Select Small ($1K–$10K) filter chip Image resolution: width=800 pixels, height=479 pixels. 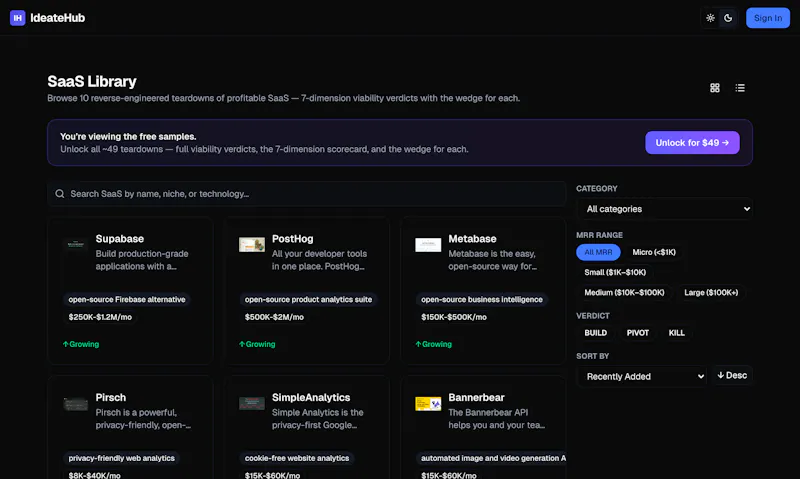(615, 272)
